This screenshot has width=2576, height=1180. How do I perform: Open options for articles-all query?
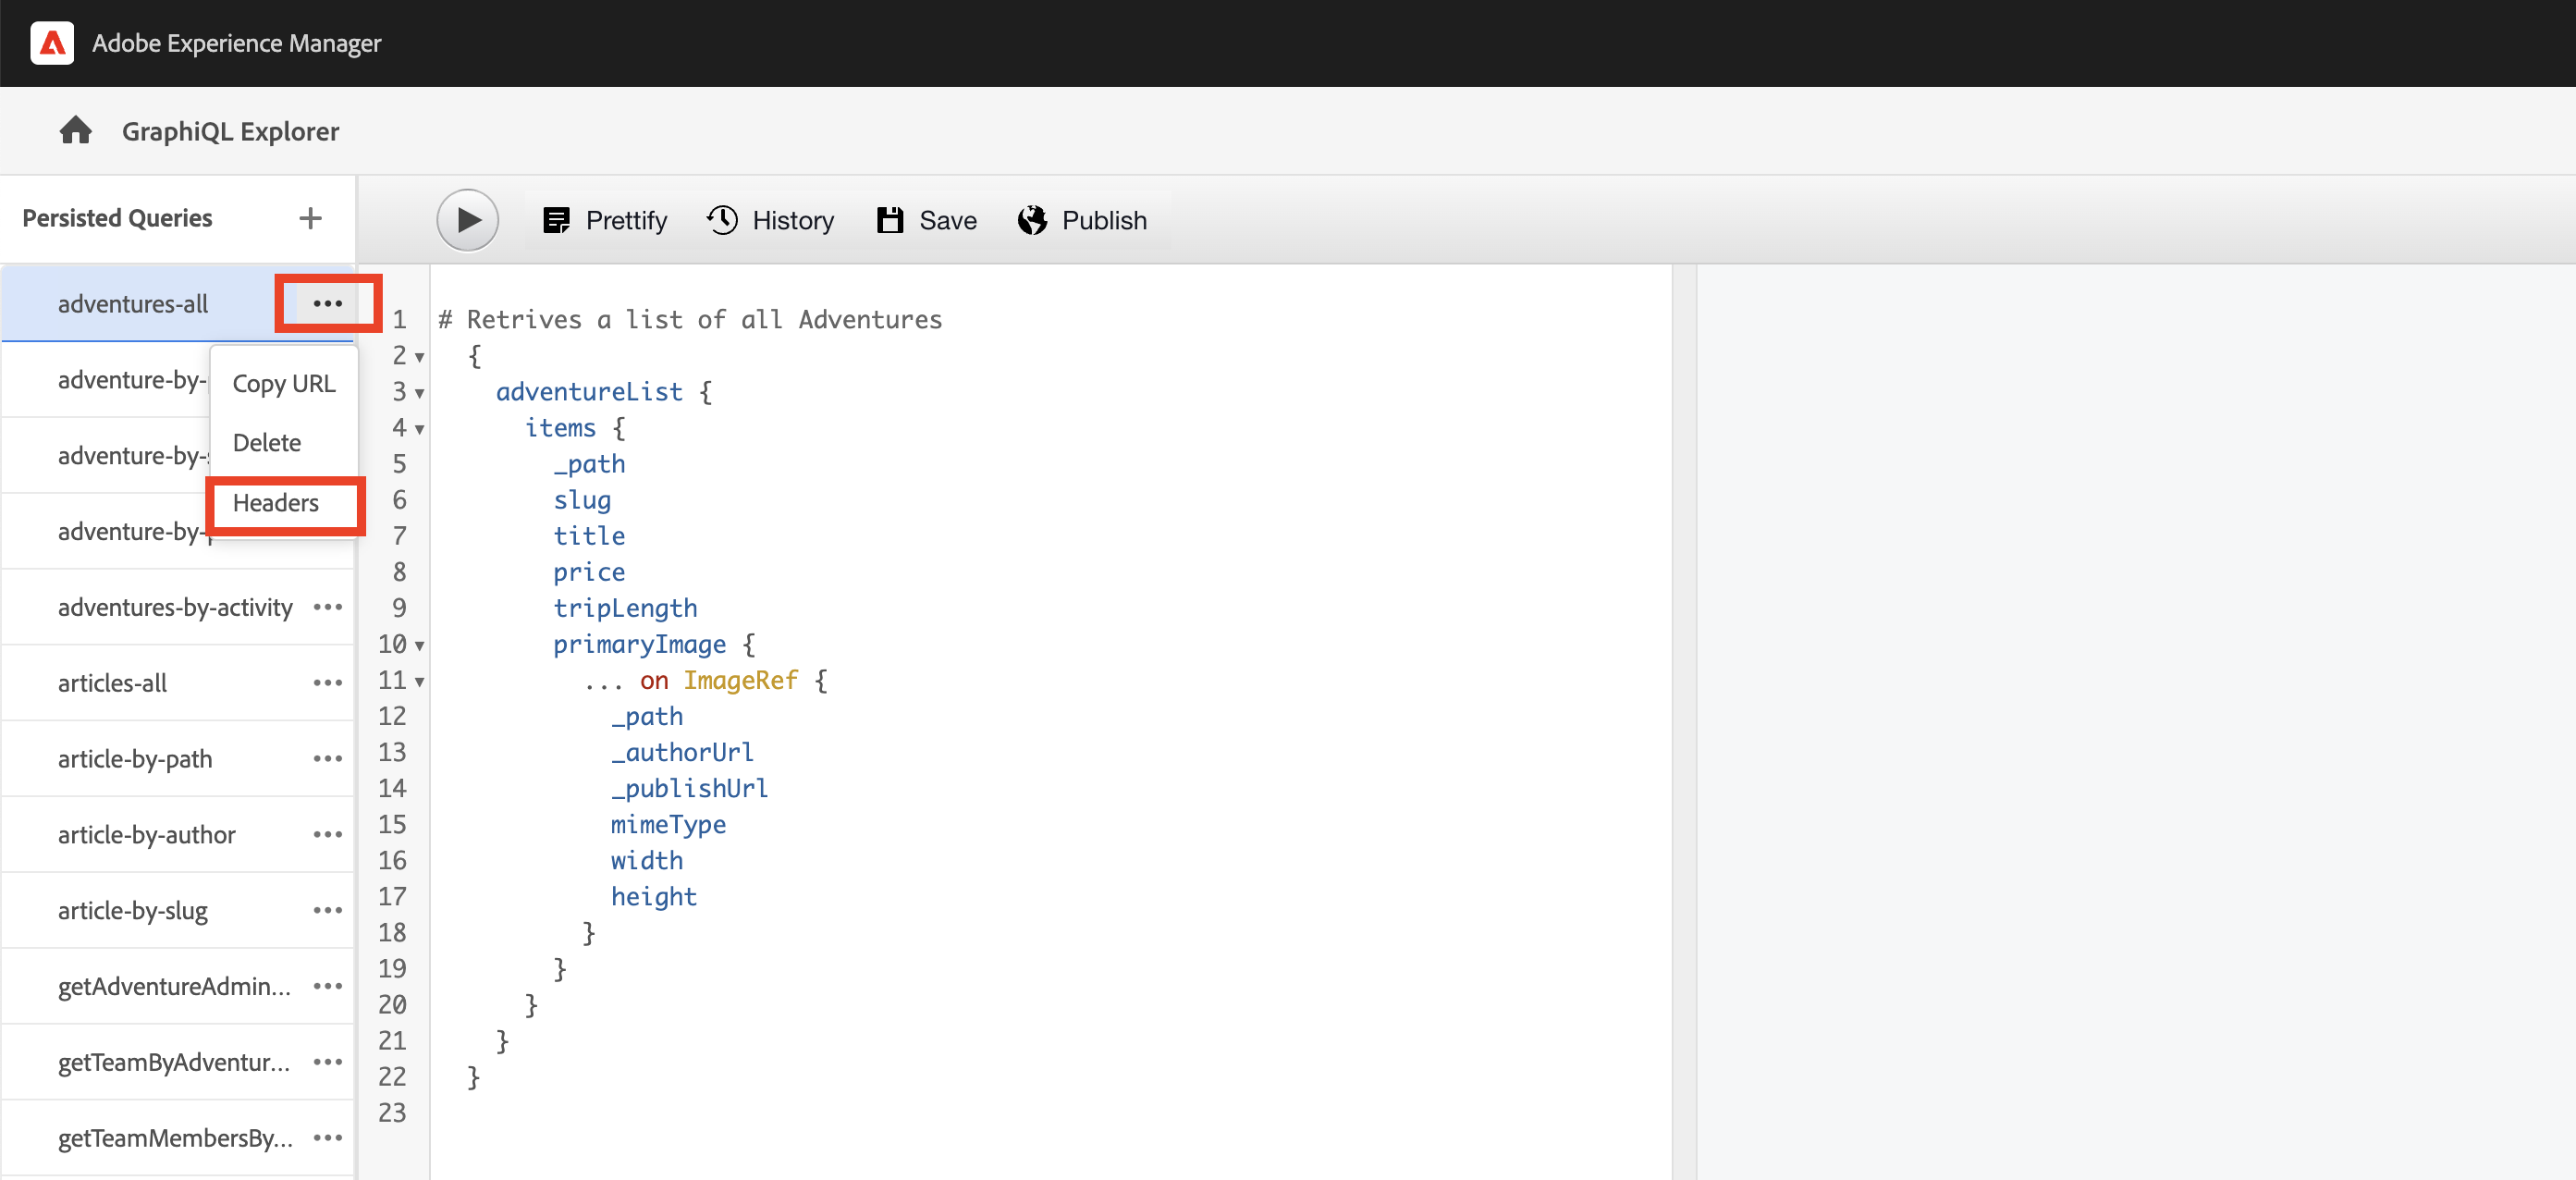[x=327, y=683]
